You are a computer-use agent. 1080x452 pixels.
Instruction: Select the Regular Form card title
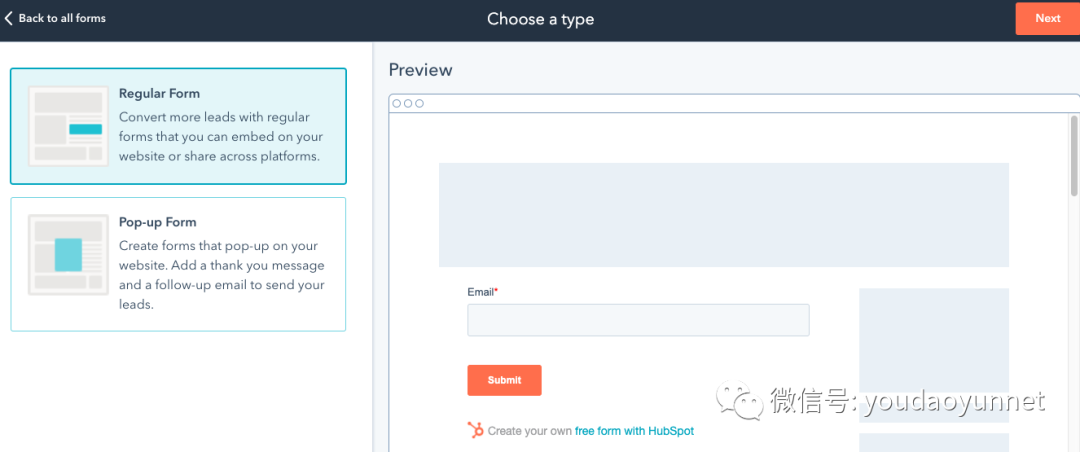[x=159, y=94]
